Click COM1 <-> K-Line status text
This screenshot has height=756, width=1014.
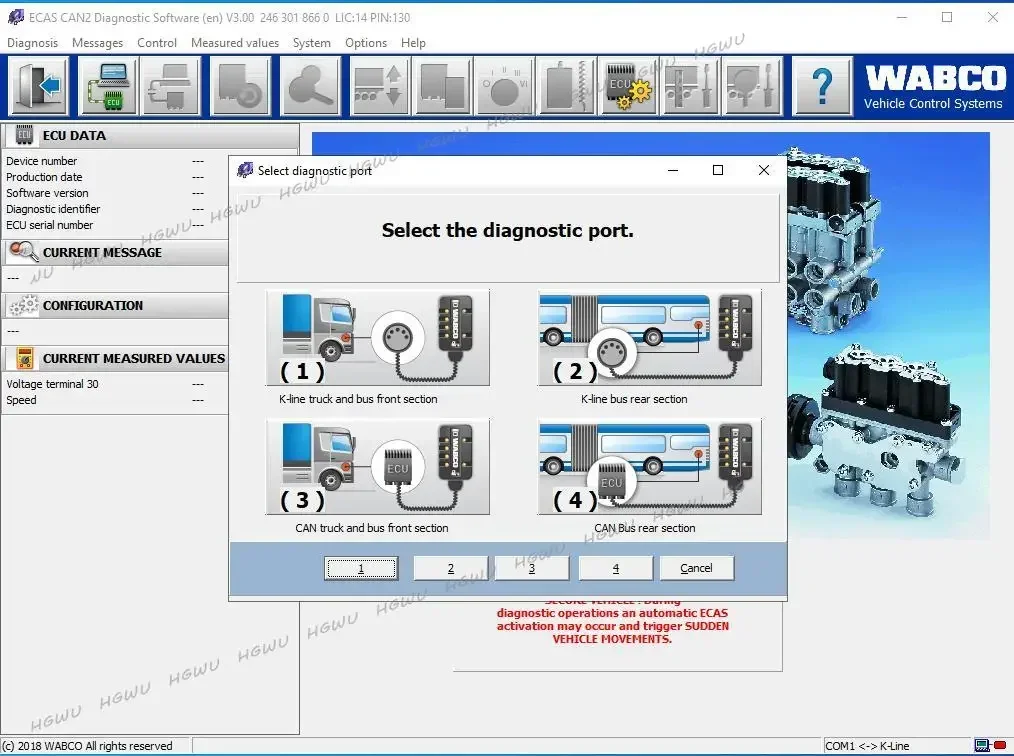point(867,746)
